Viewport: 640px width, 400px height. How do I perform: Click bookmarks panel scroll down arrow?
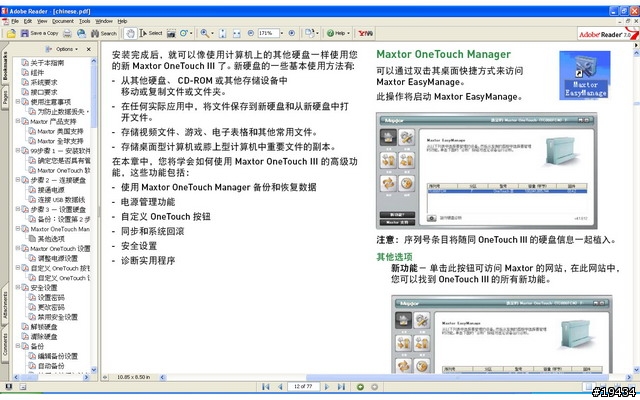coord(93,370)
